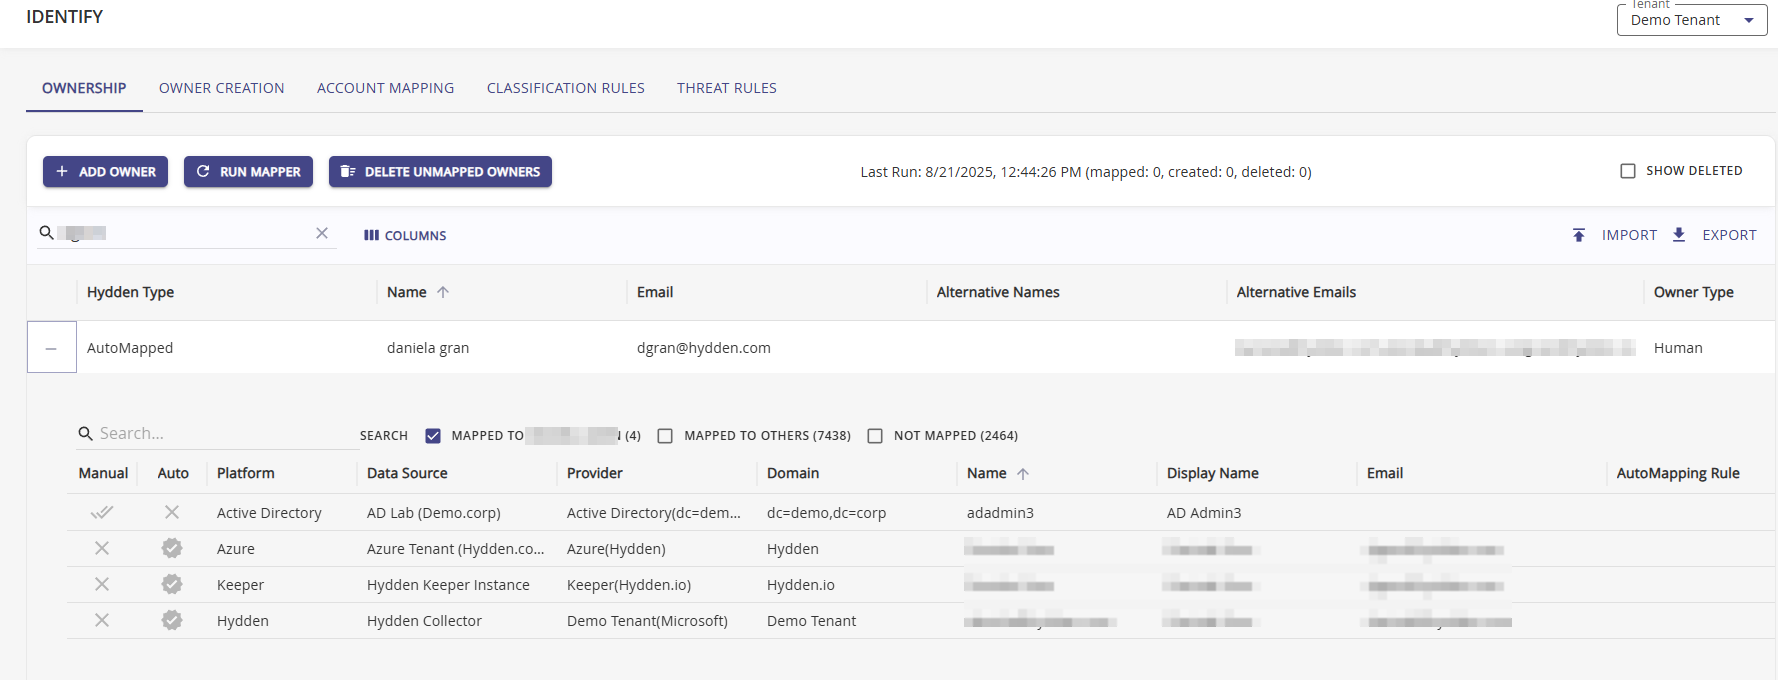The image size is (1778, 680).
Task: Enable the Show Deleted checkbox
Action: pos(1628,171)
